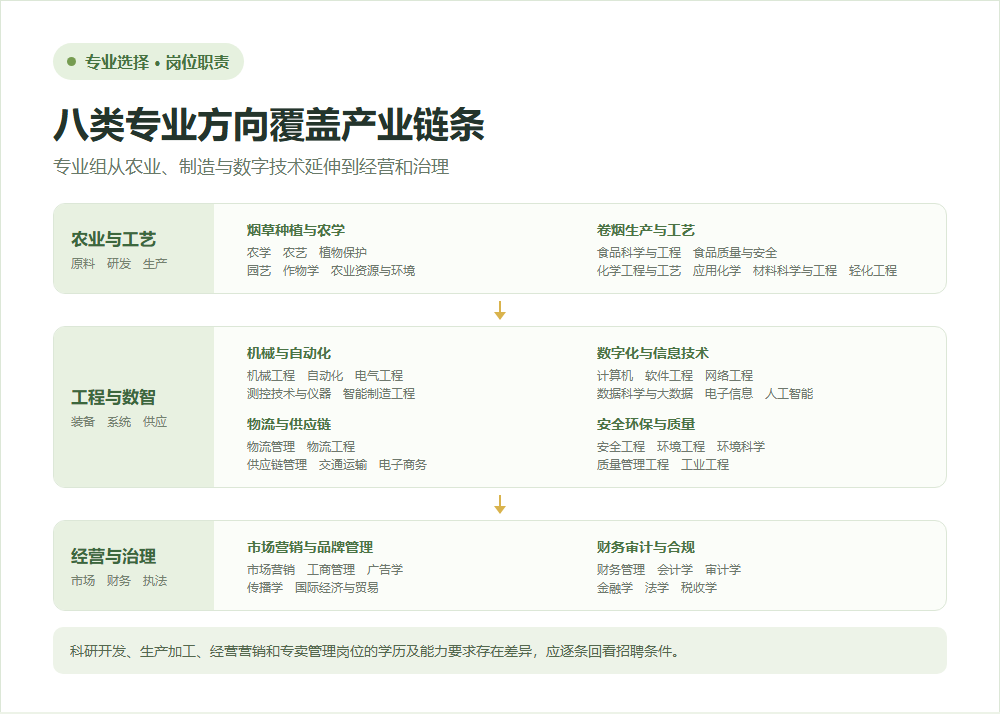Select the 数字化与信息技术 group heading
1000x714 pixels.
(653, 353)
